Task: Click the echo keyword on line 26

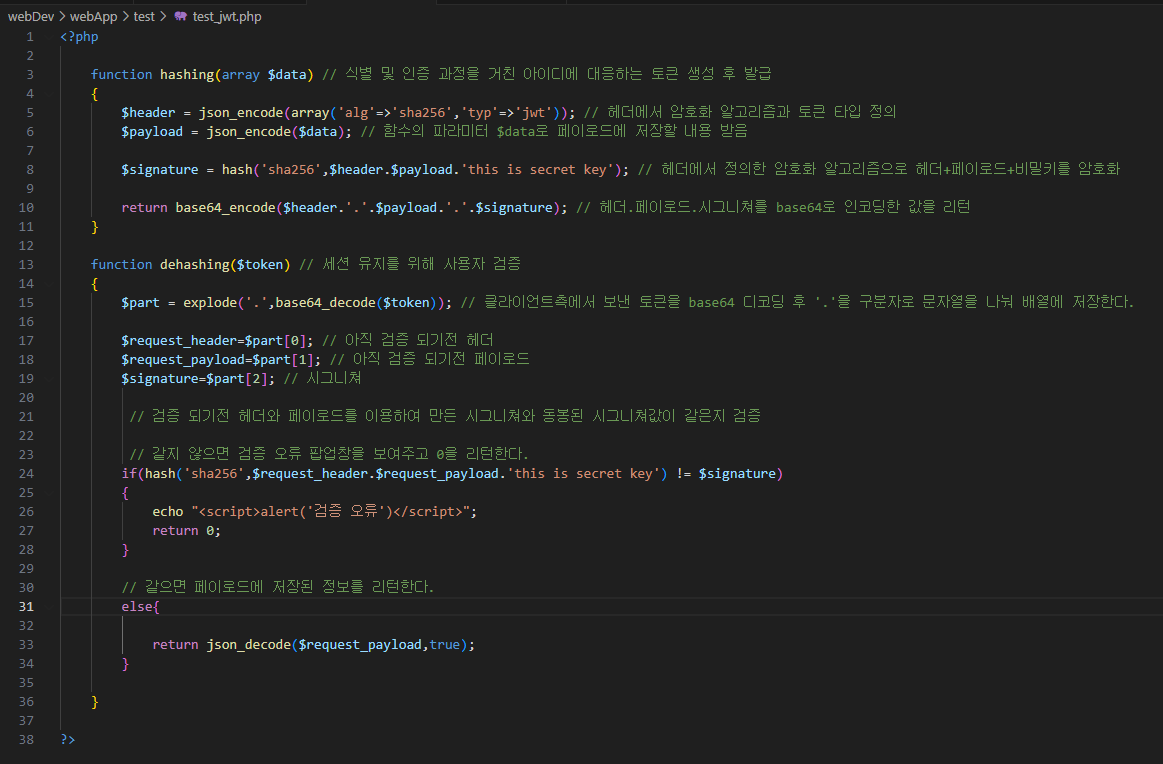Action: (168, 512)
